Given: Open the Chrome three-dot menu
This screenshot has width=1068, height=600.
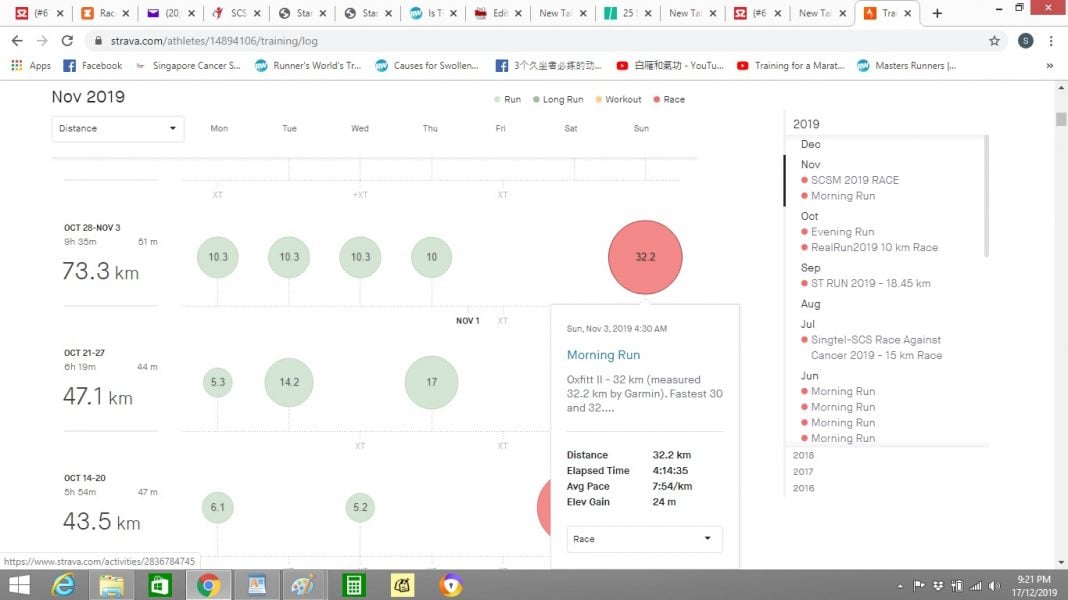Looking at the screenshot, I should (x=1051, y=41).
